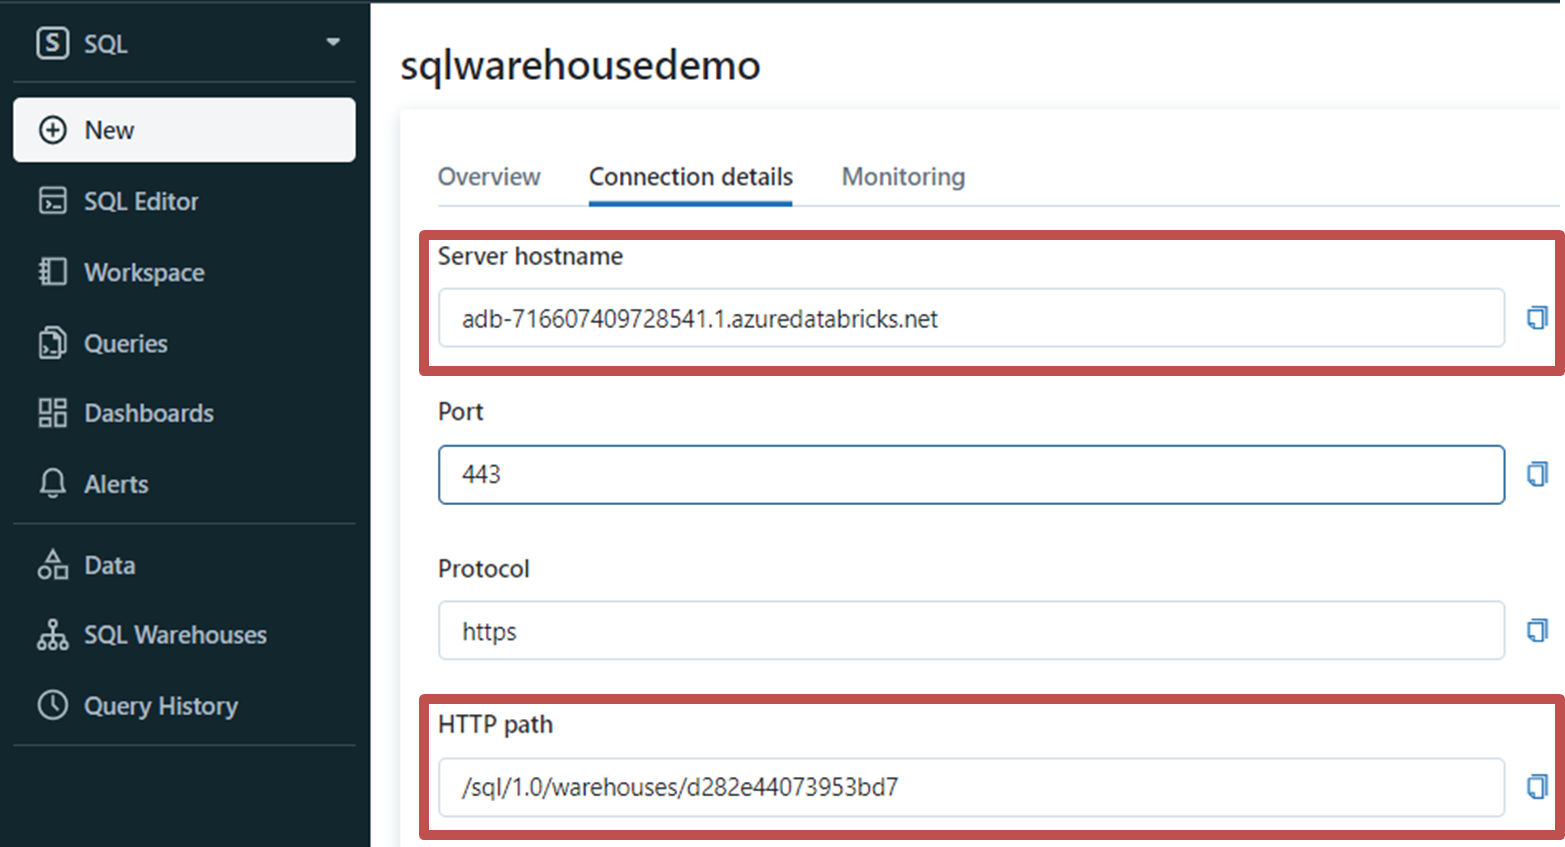Expand the SQL persona switcher dropdown
Viewport: 1565px width, 847px height.
[x=331, y=43]
